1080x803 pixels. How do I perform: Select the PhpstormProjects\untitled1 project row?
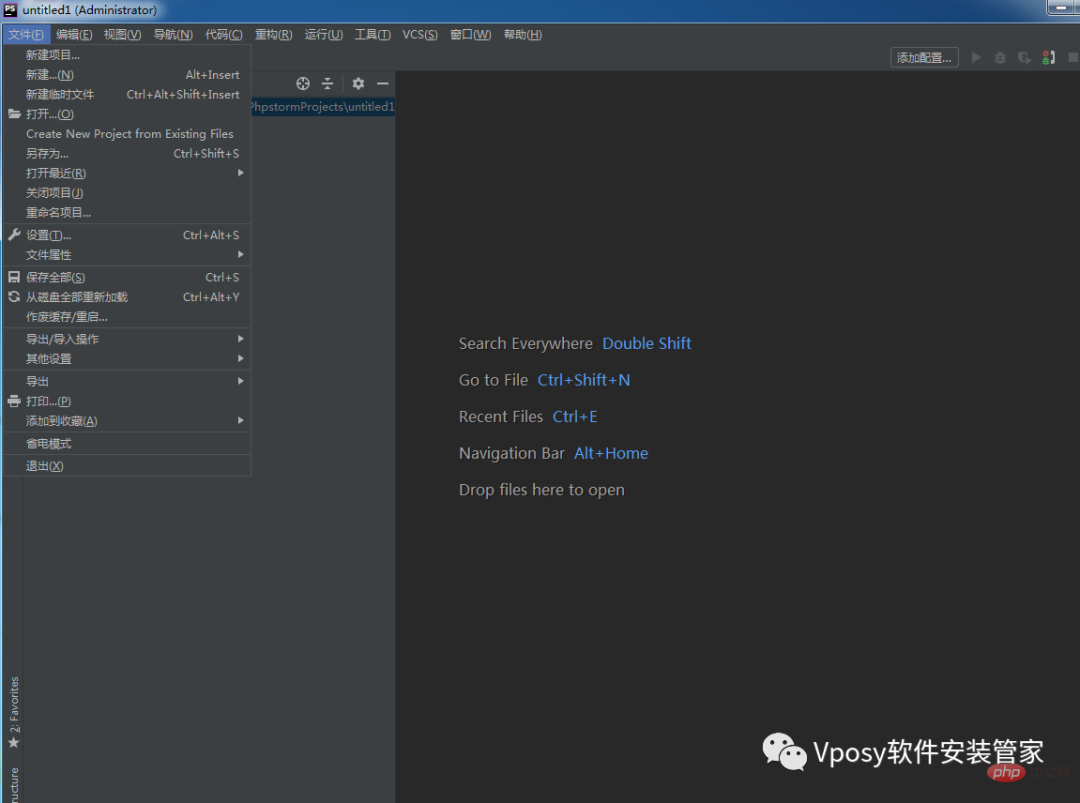click(x=323, y=107)
